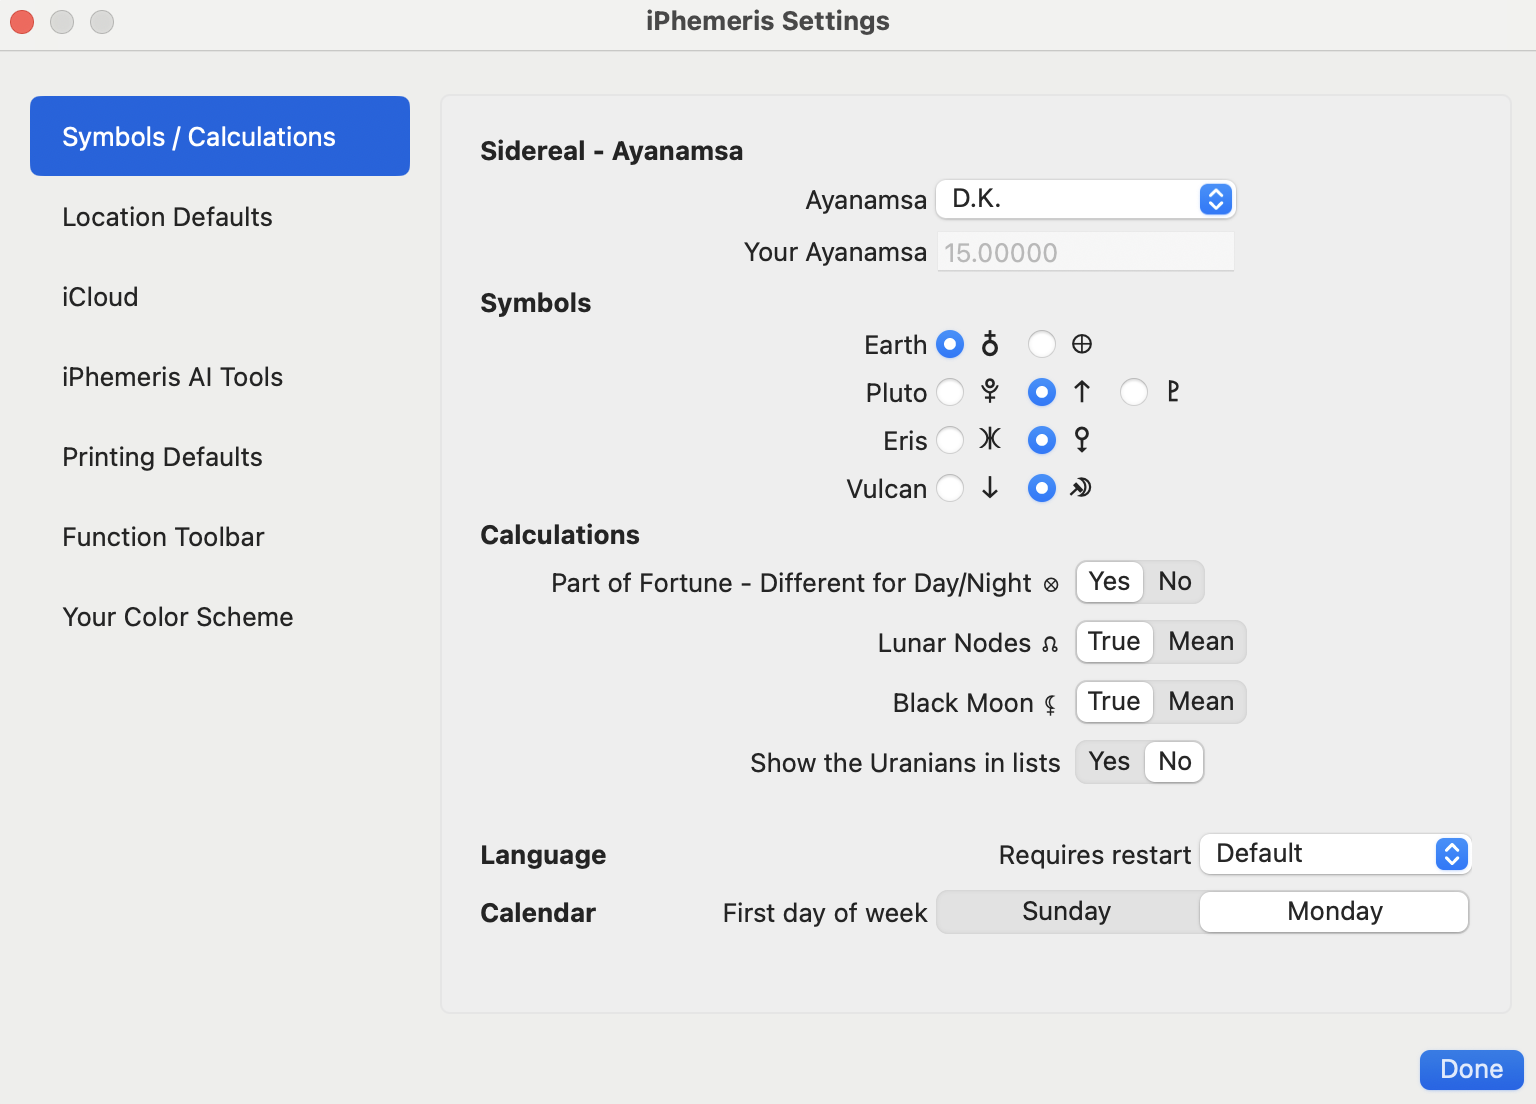Pick the Eris symbol with back-to-back crescents
The image size is (1536, 1104).
pos(950,440)
